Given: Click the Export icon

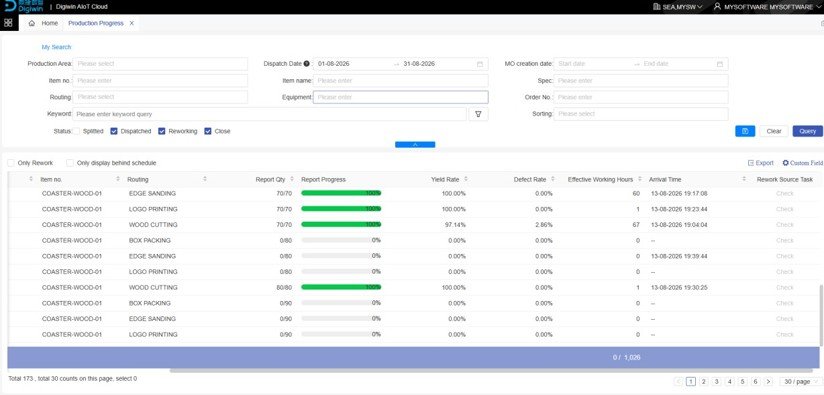Looking at the screenshot, I should tap(751, 163).
